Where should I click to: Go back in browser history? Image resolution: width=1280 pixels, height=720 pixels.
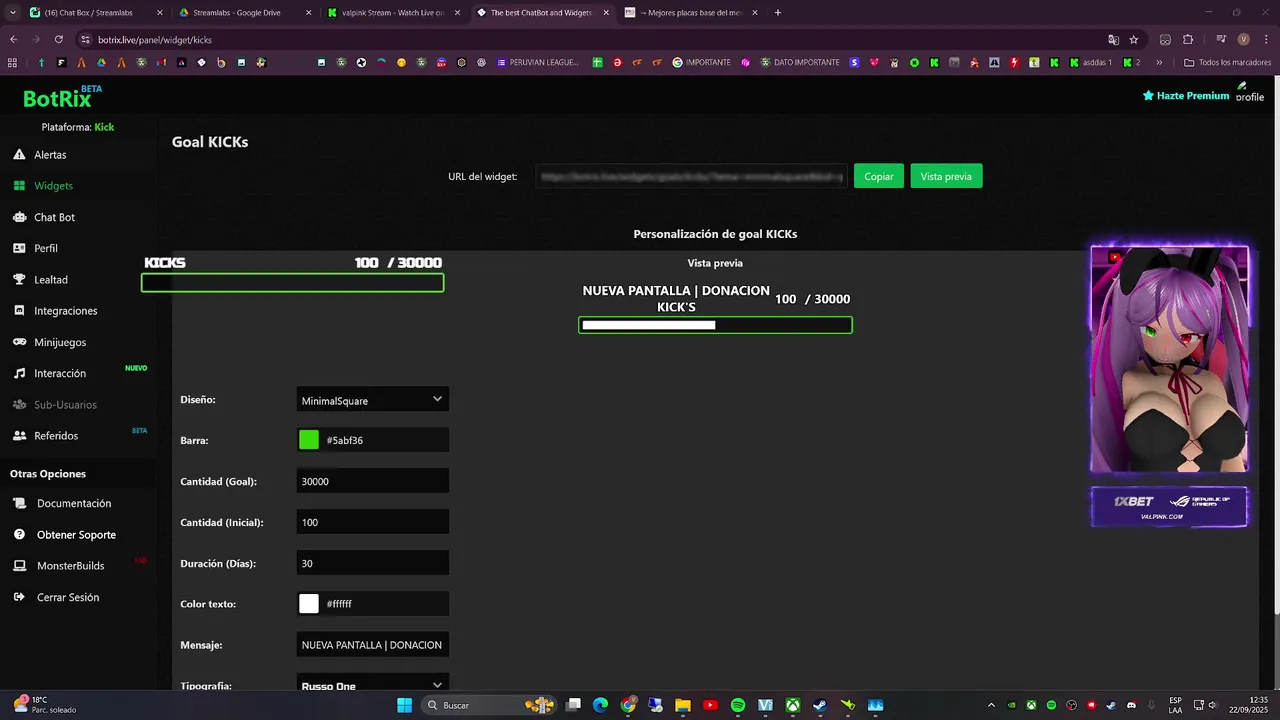13,40
